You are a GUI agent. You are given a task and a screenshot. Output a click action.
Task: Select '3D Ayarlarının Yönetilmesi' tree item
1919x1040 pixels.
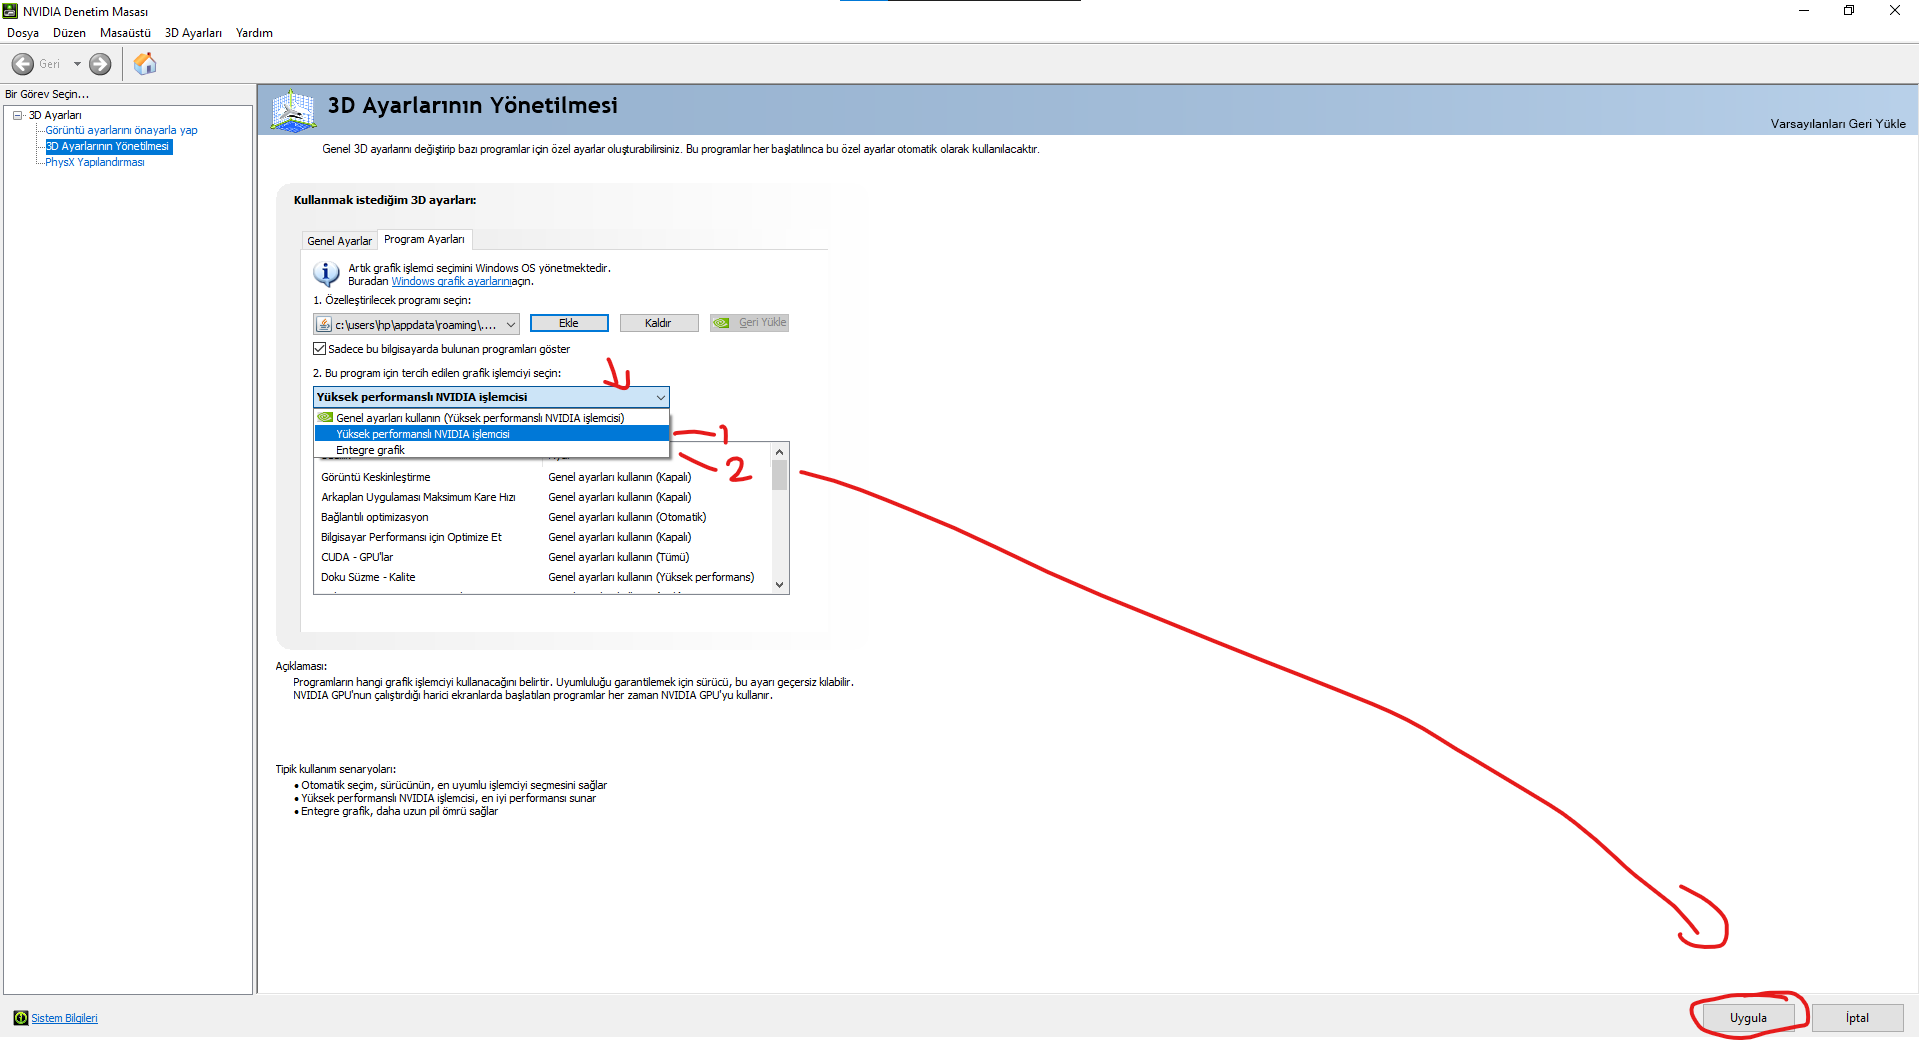click(108, 146)
